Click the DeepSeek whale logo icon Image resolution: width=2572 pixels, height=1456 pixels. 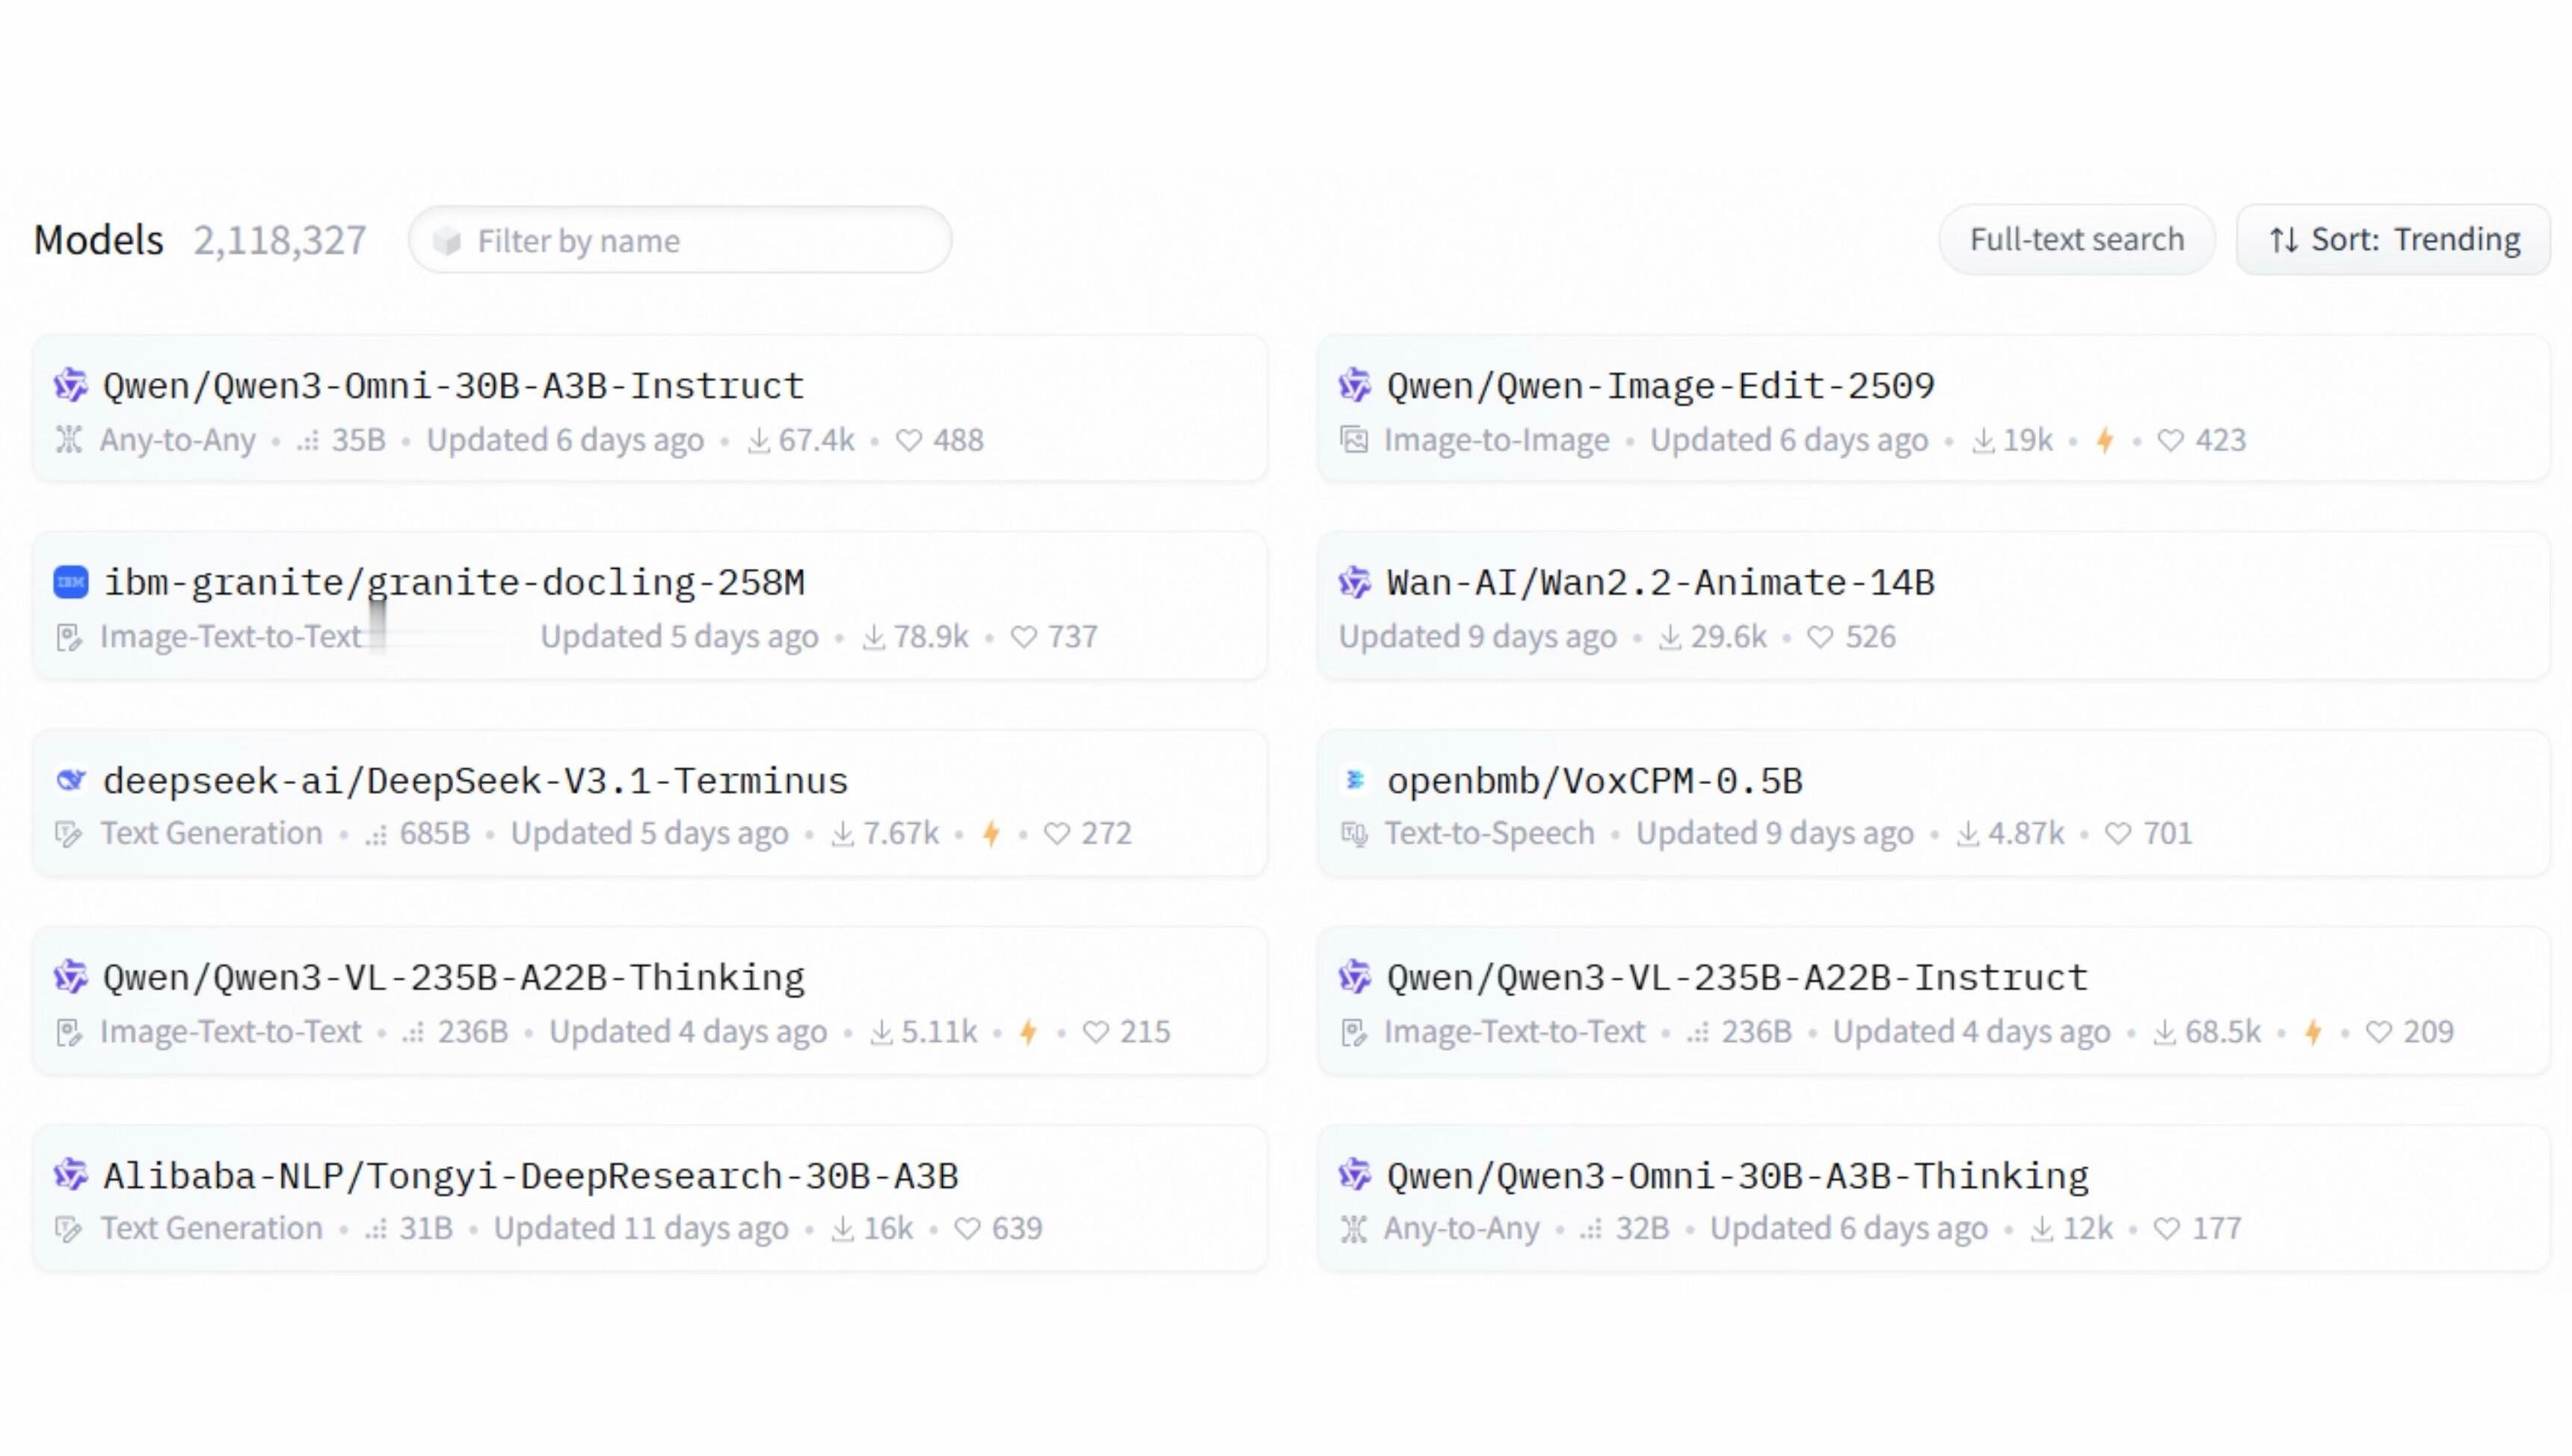71,780
